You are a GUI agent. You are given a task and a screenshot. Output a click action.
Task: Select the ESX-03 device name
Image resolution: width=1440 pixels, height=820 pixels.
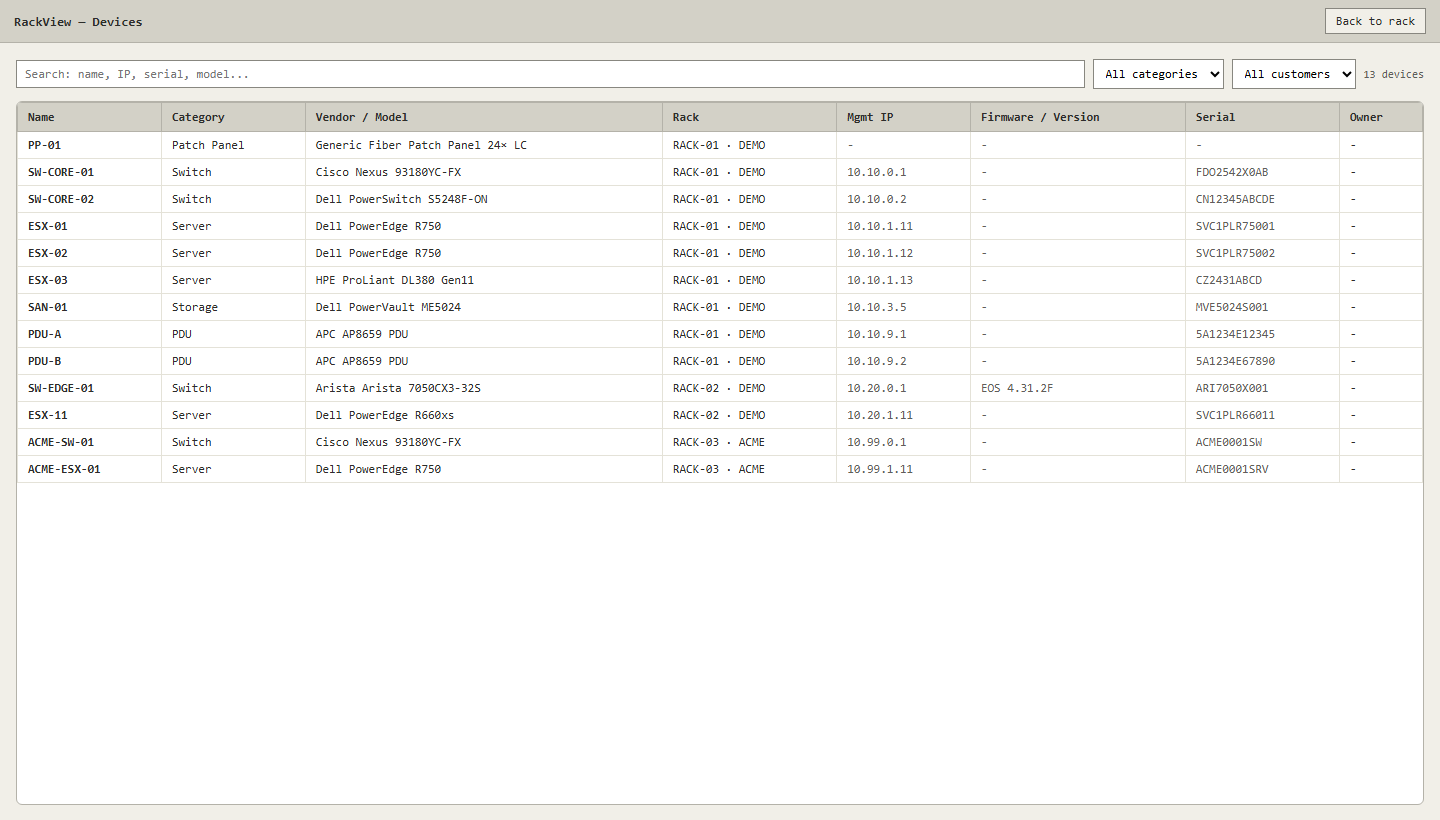(x=48, y=280)
